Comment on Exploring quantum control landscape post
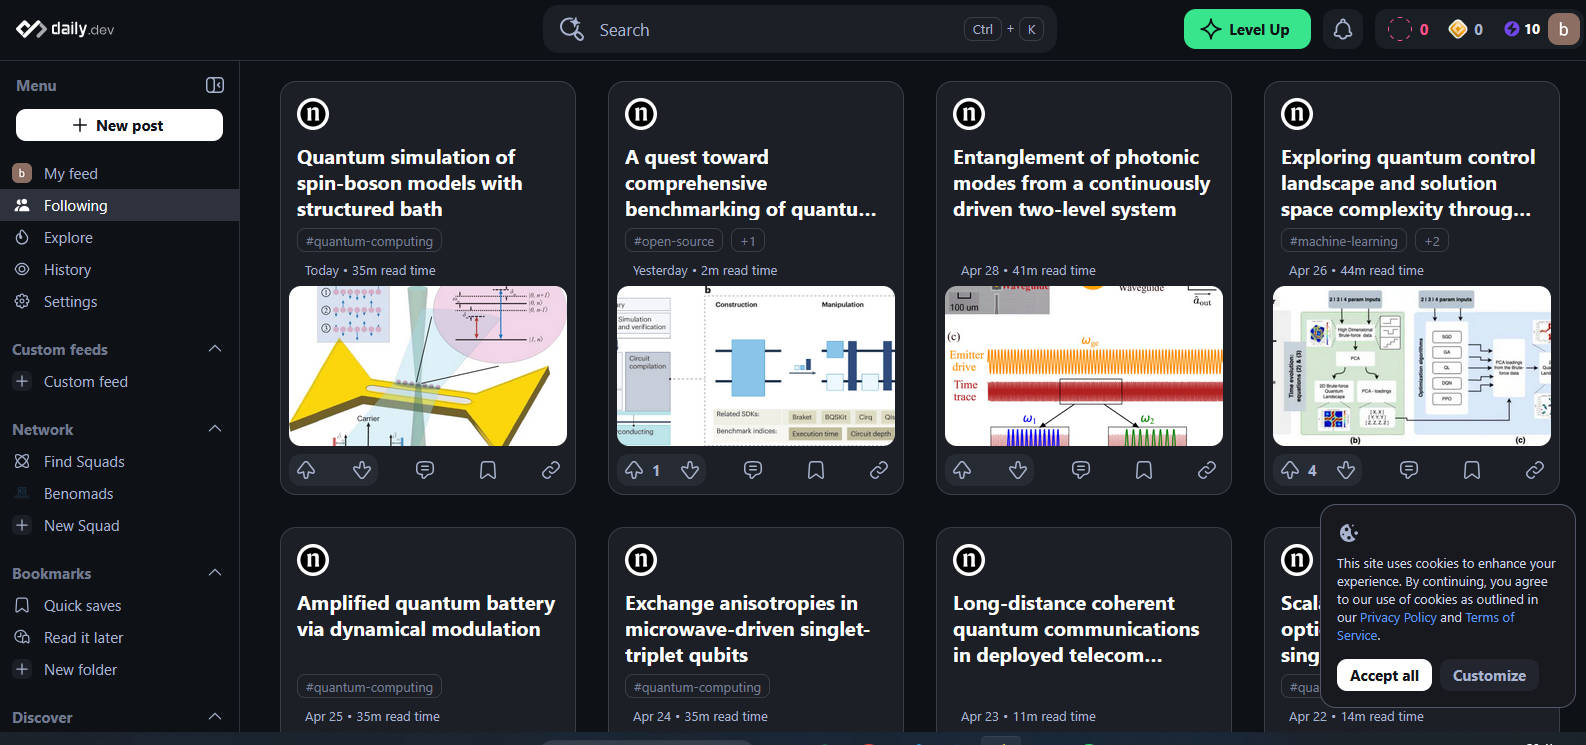This screenshot has width=1586, height=745. pyautogui.click(x=1409, y=470)
